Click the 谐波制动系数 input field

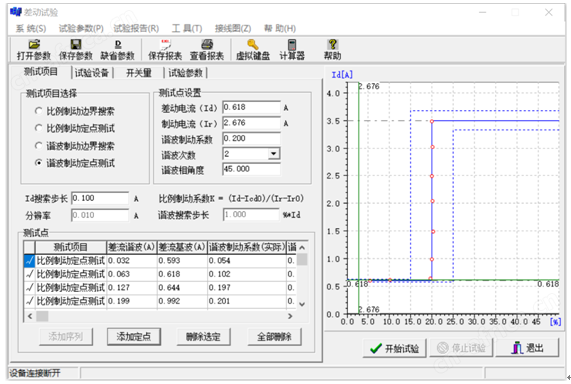click(x=251, y=138)
